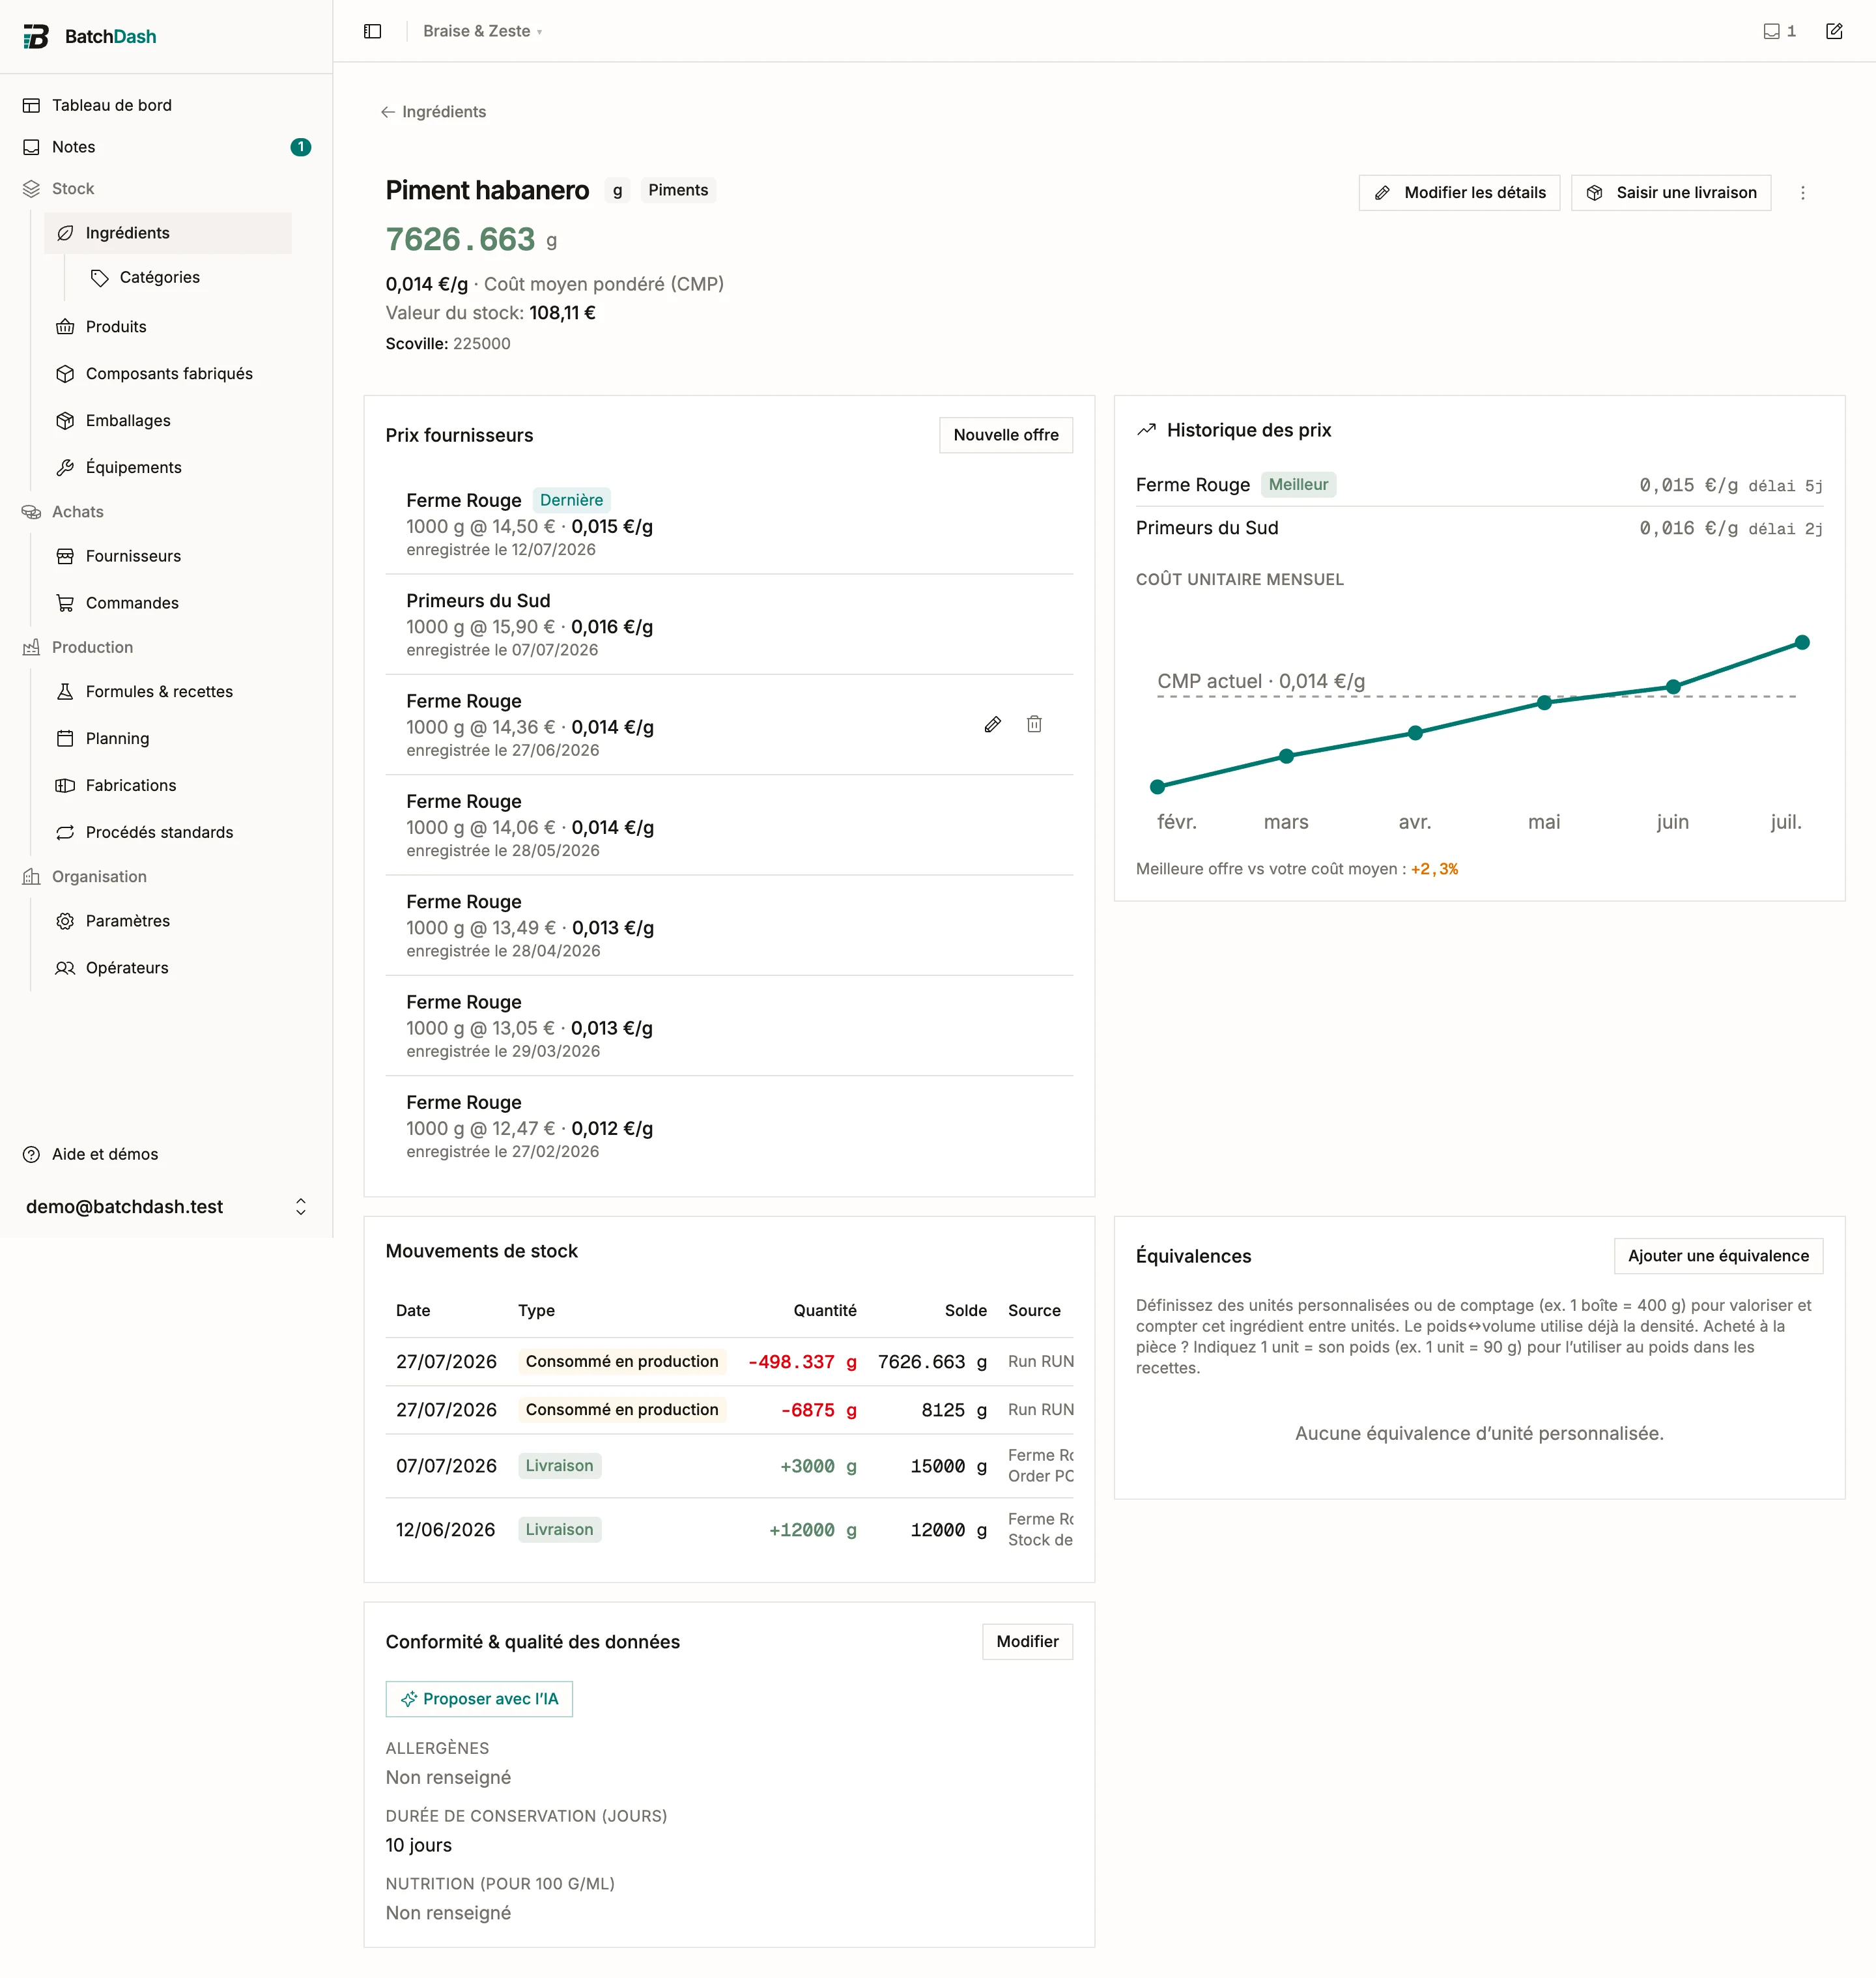Click the -6875 g movement quantity
This screenshot has height=1978, width=1876.
818,1410
